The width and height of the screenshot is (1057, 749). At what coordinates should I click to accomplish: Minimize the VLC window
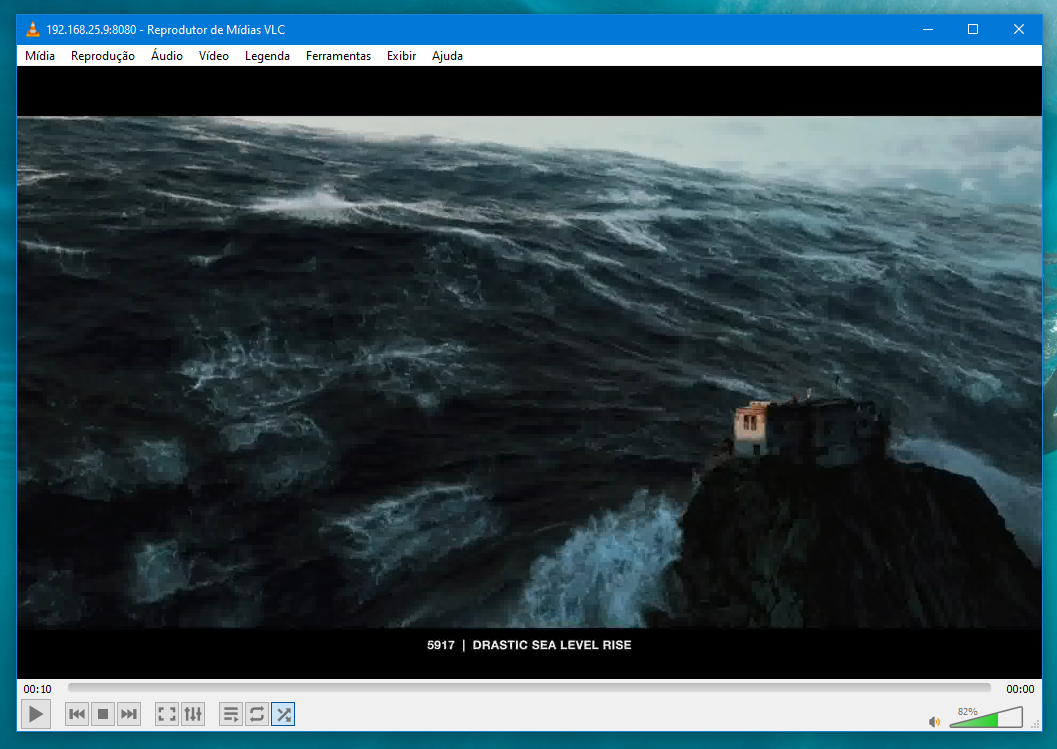tap(928, 30)
